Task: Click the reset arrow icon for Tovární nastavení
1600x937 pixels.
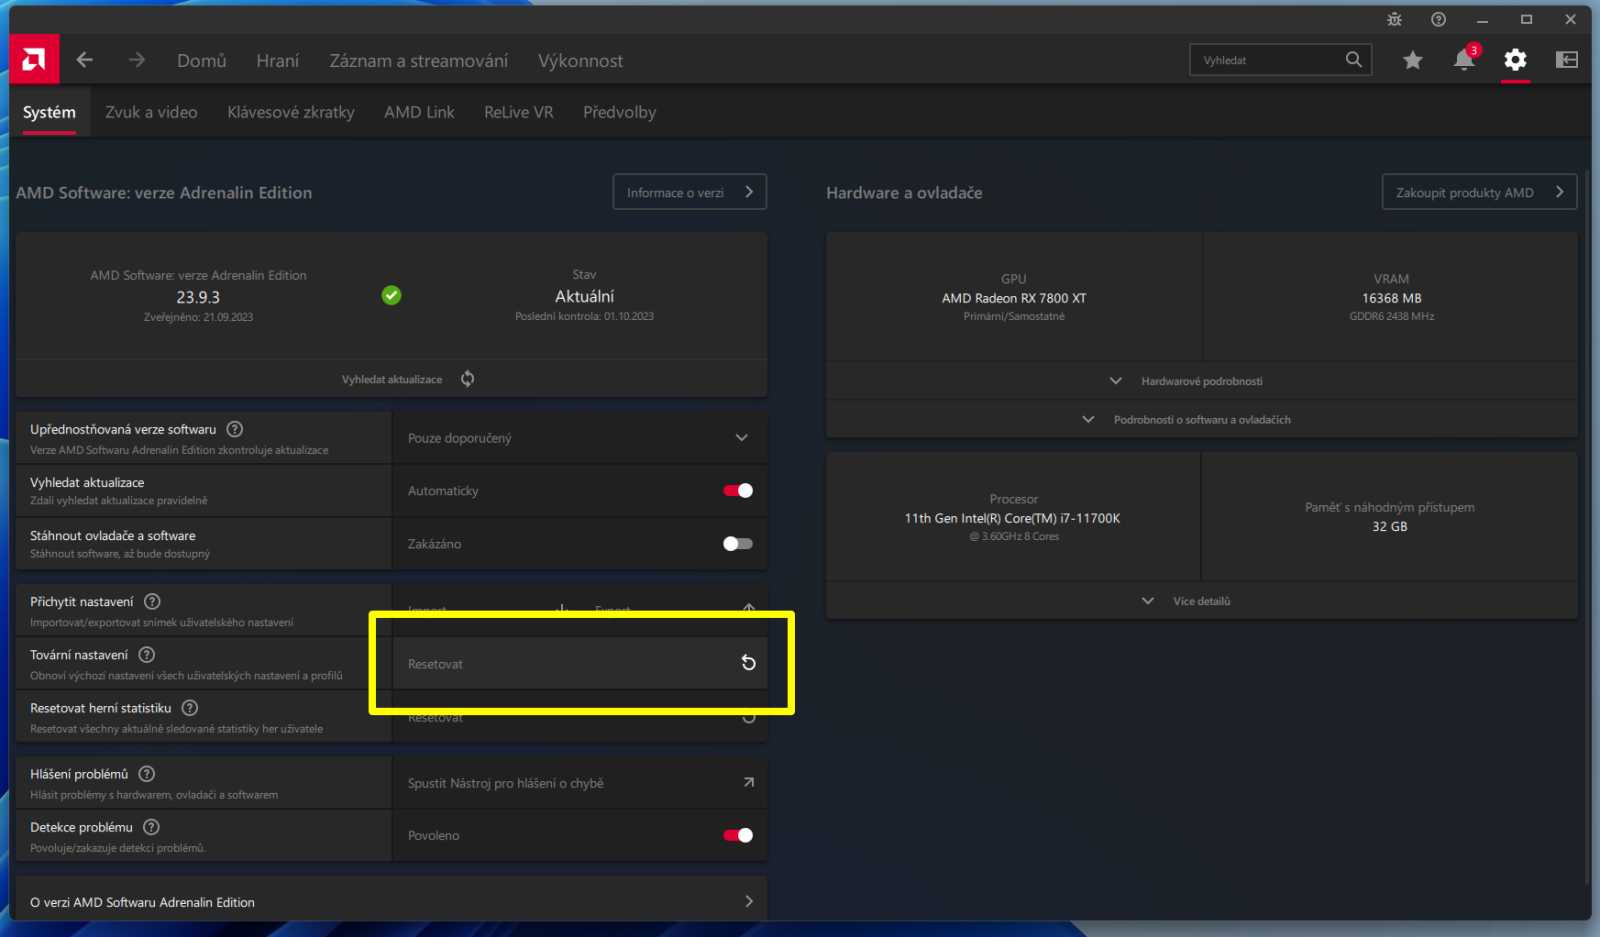Action: (x=748, y=662)
